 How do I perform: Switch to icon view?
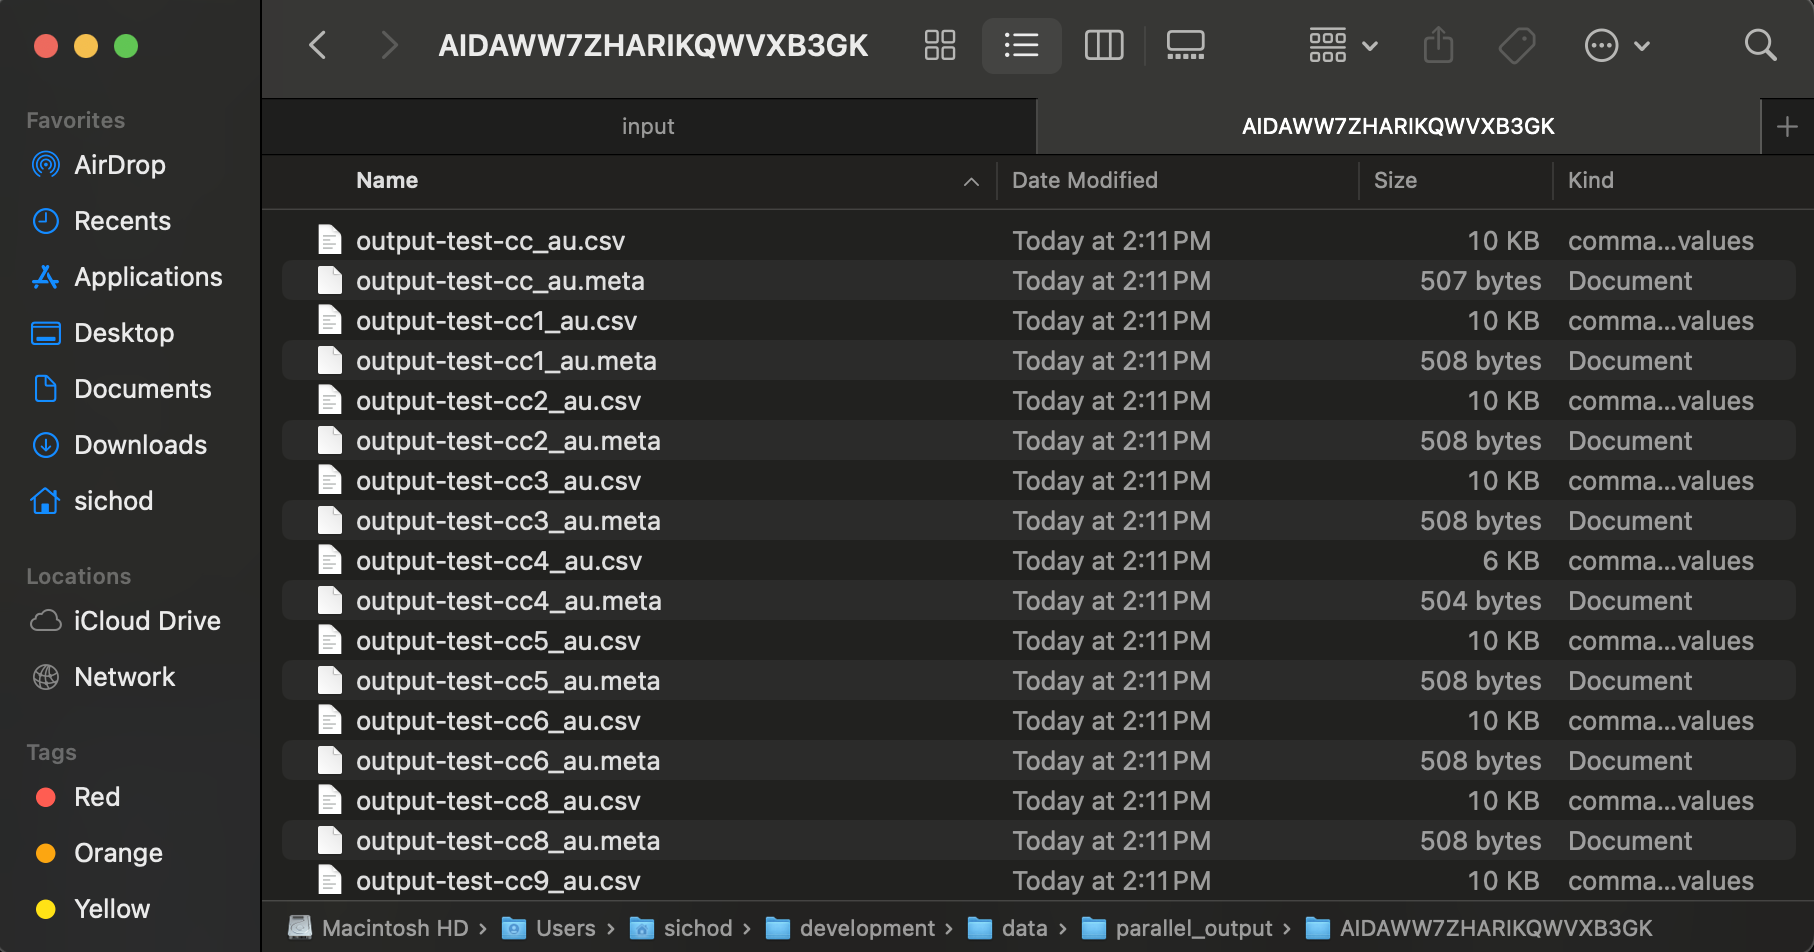click(x=939, y=45)
